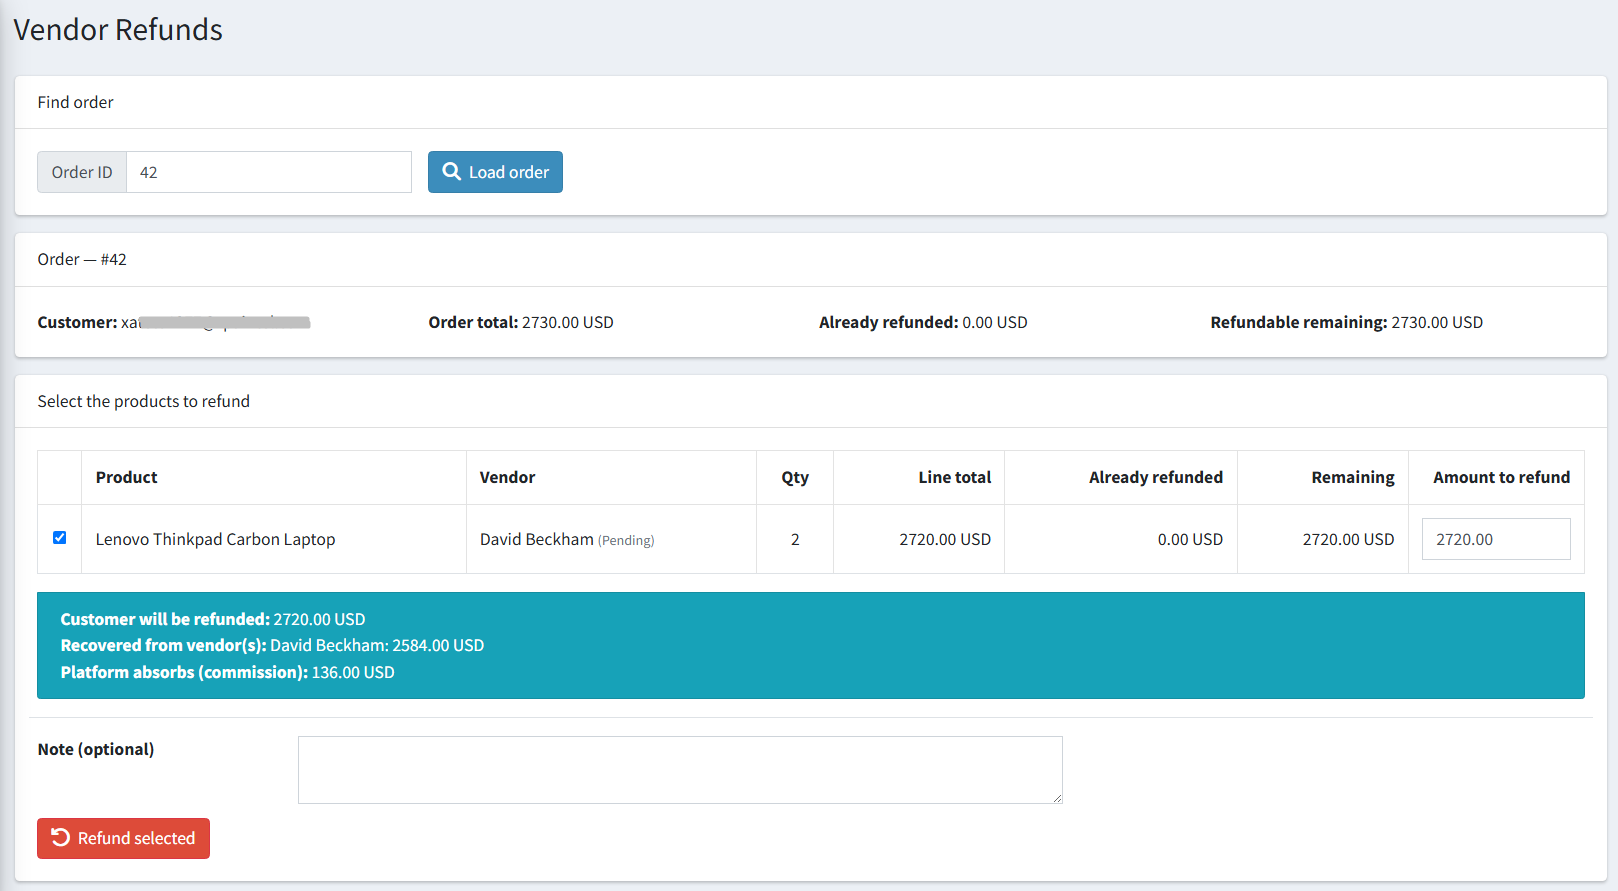
Task: Click the Note (optional) label
Action: click(x=96, y=749)
